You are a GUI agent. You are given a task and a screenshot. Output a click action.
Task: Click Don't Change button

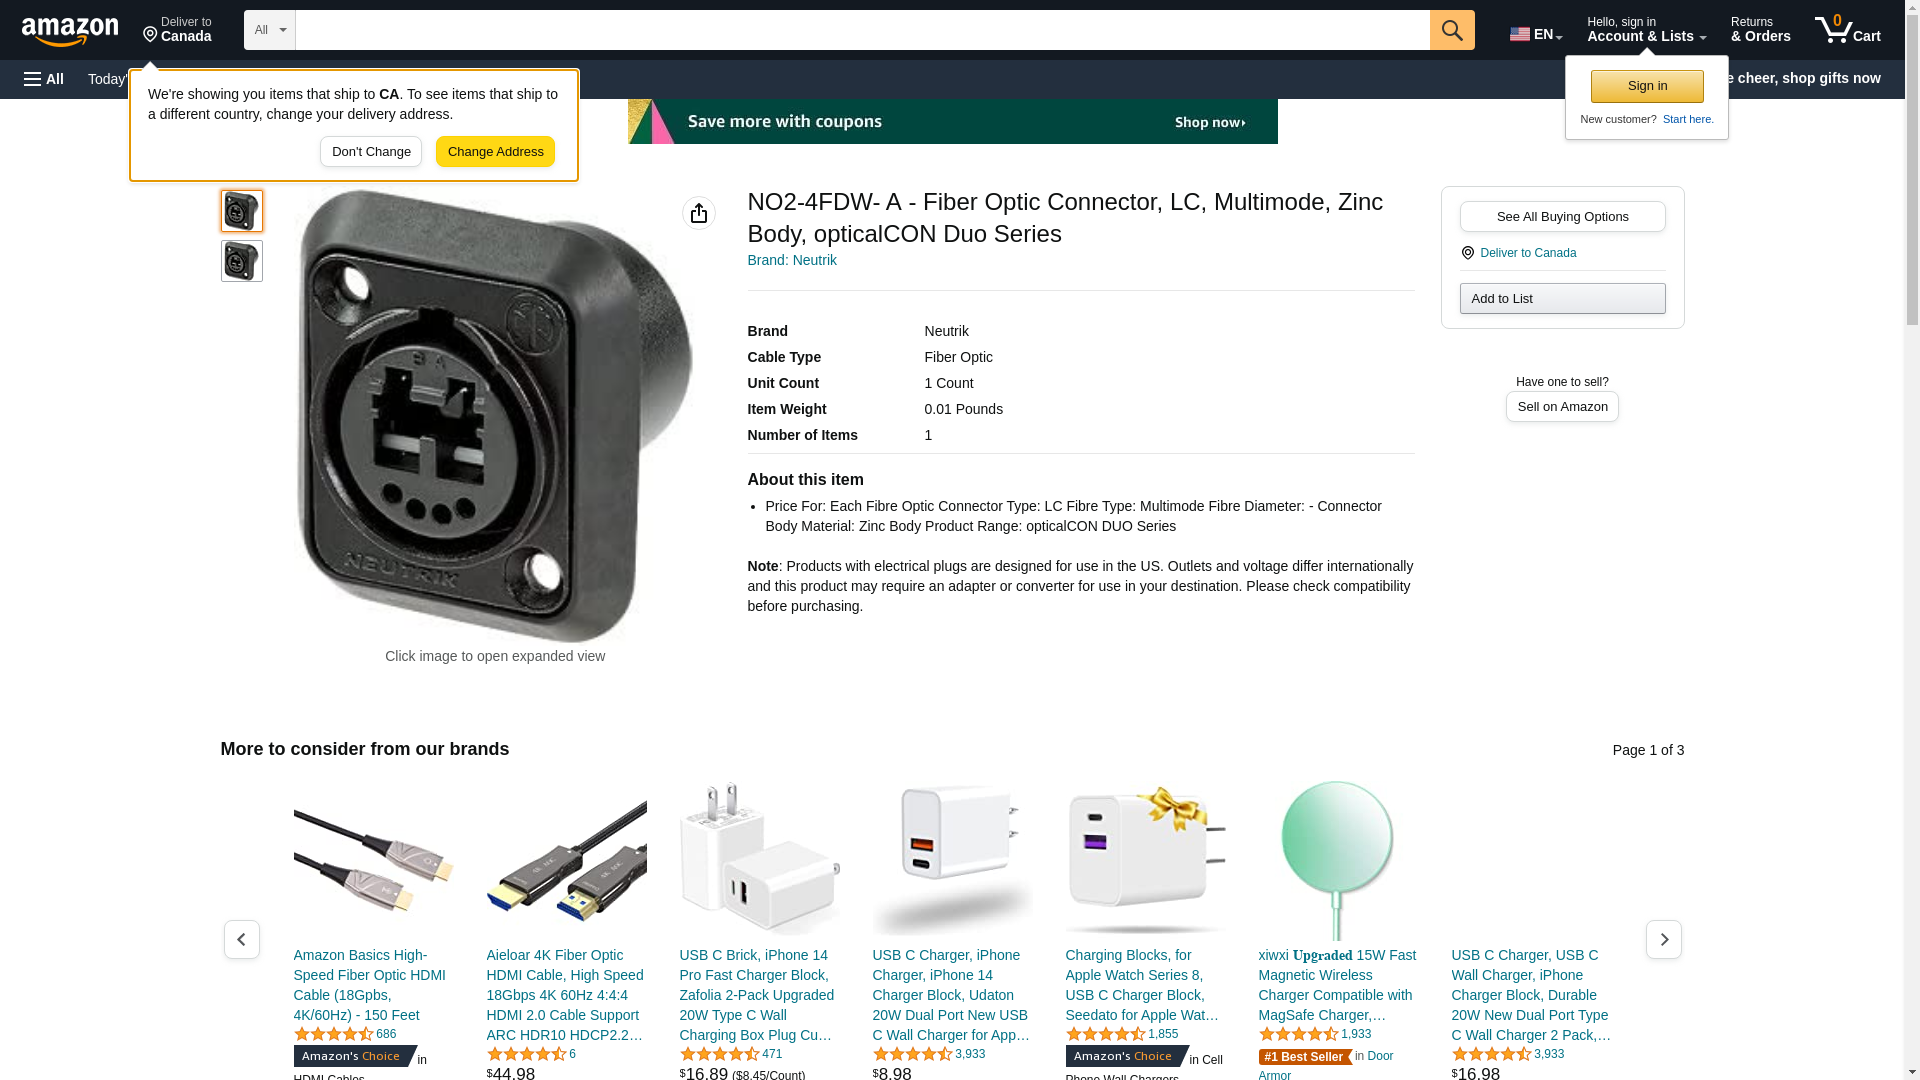tap(371, 152)
